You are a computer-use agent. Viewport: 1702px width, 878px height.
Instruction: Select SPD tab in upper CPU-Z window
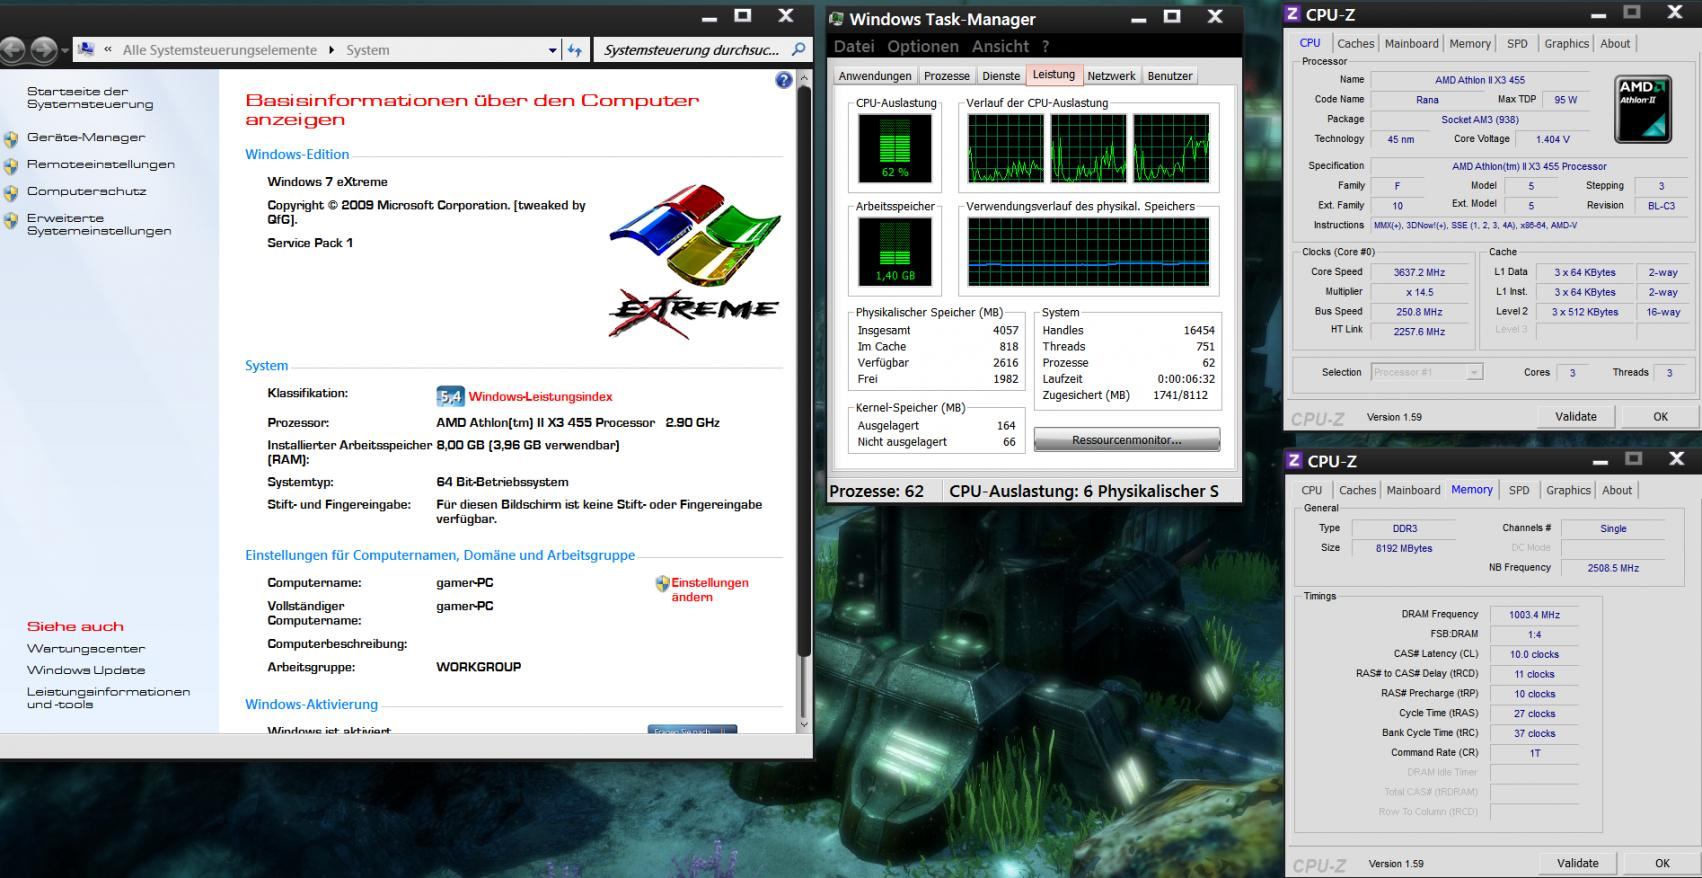click(1517, 44)
